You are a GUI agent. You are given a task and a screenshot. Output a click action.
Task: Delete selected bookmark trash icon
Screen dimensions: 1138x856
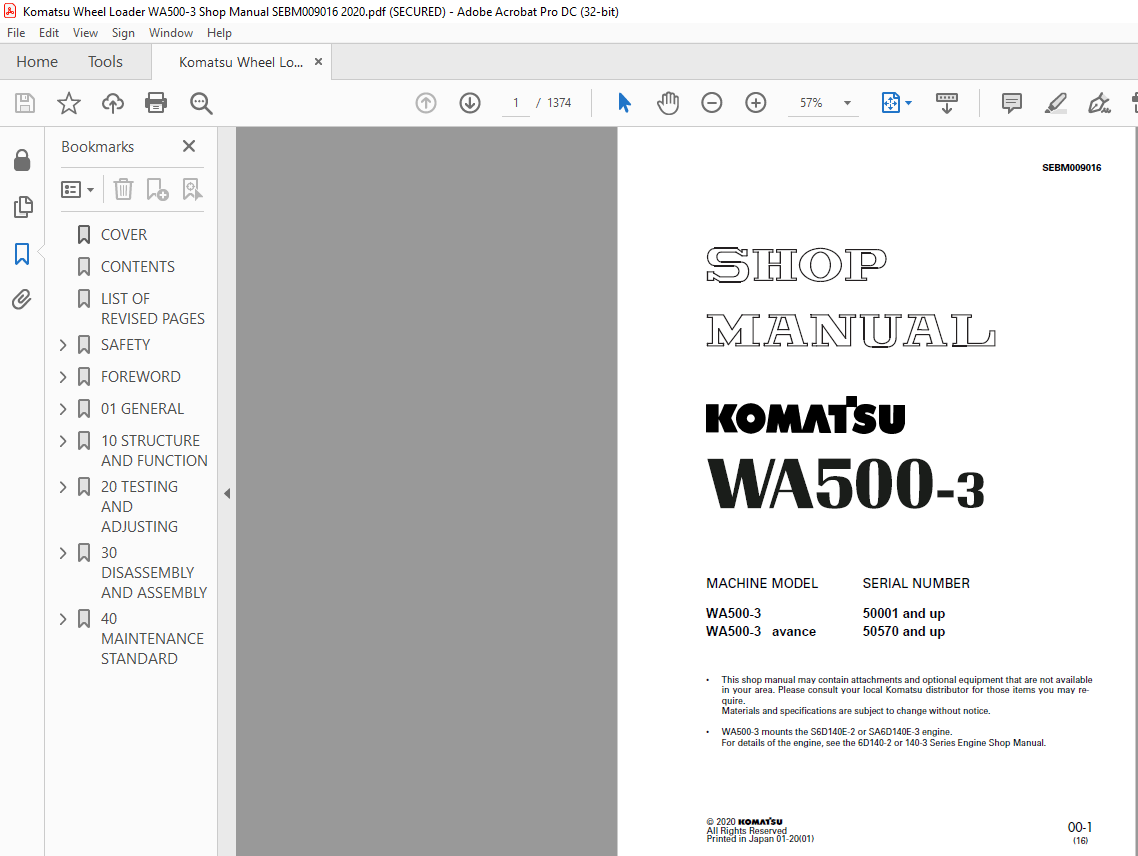click(x=123, y=189)
